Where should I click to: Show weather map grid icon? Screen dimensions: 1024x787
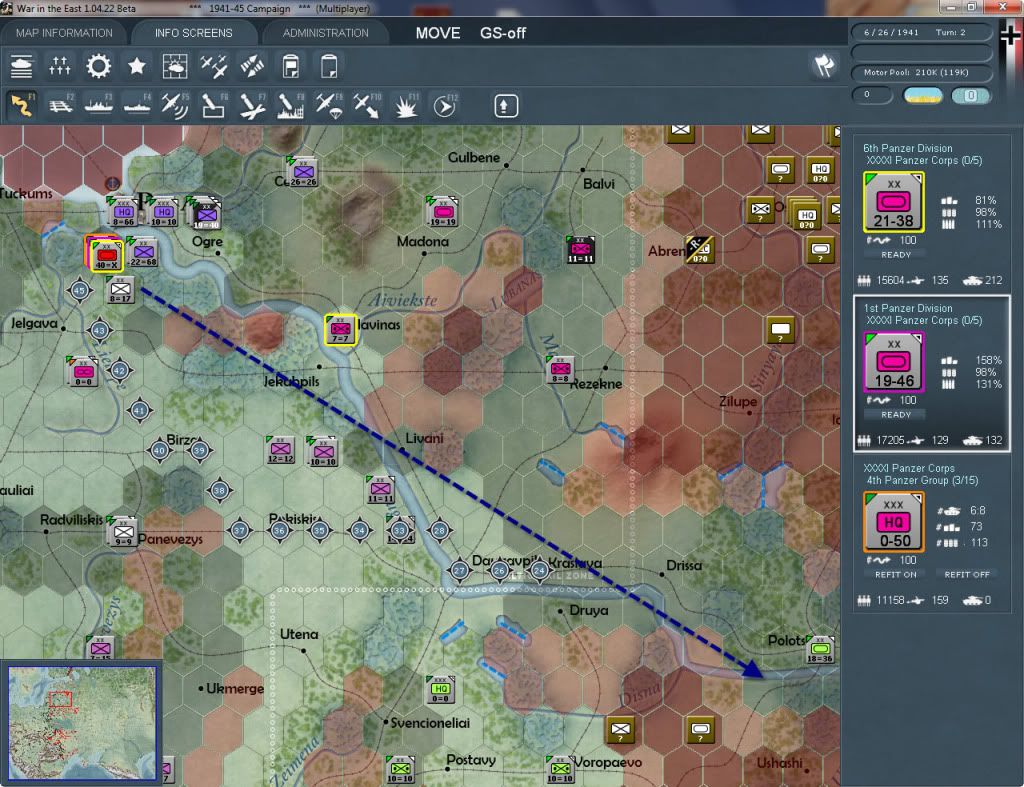coord(174,66)
